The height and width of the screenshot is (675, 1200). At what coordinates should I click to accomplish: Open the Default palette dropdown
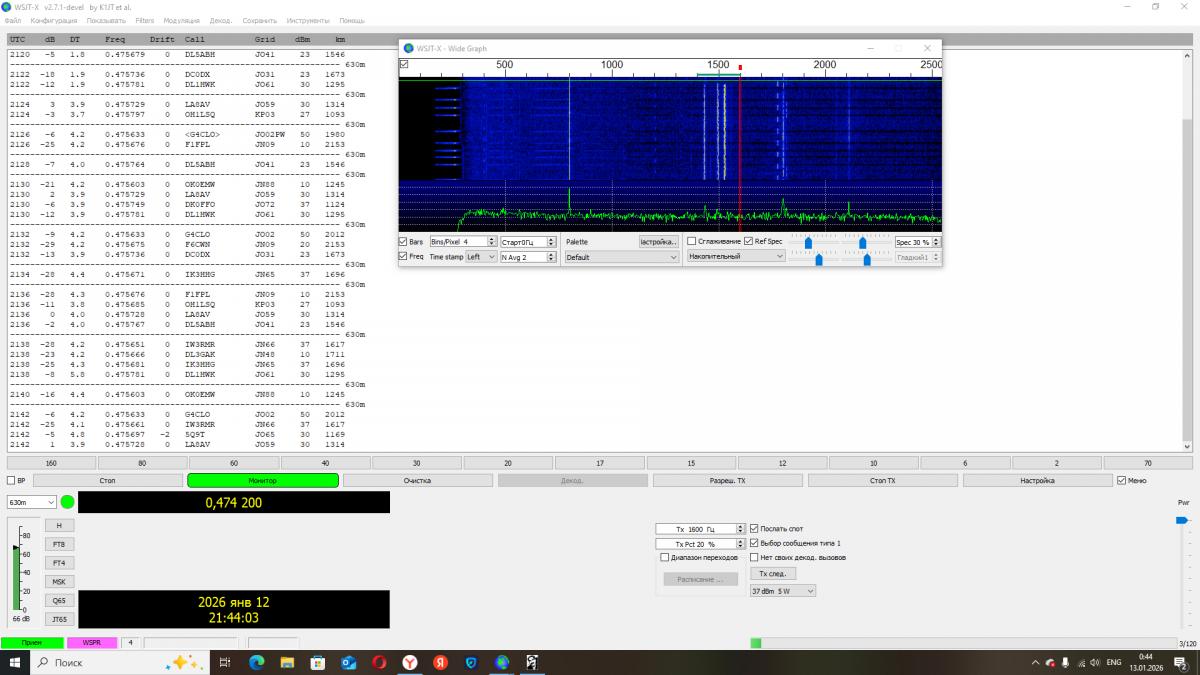pos(621,257)
